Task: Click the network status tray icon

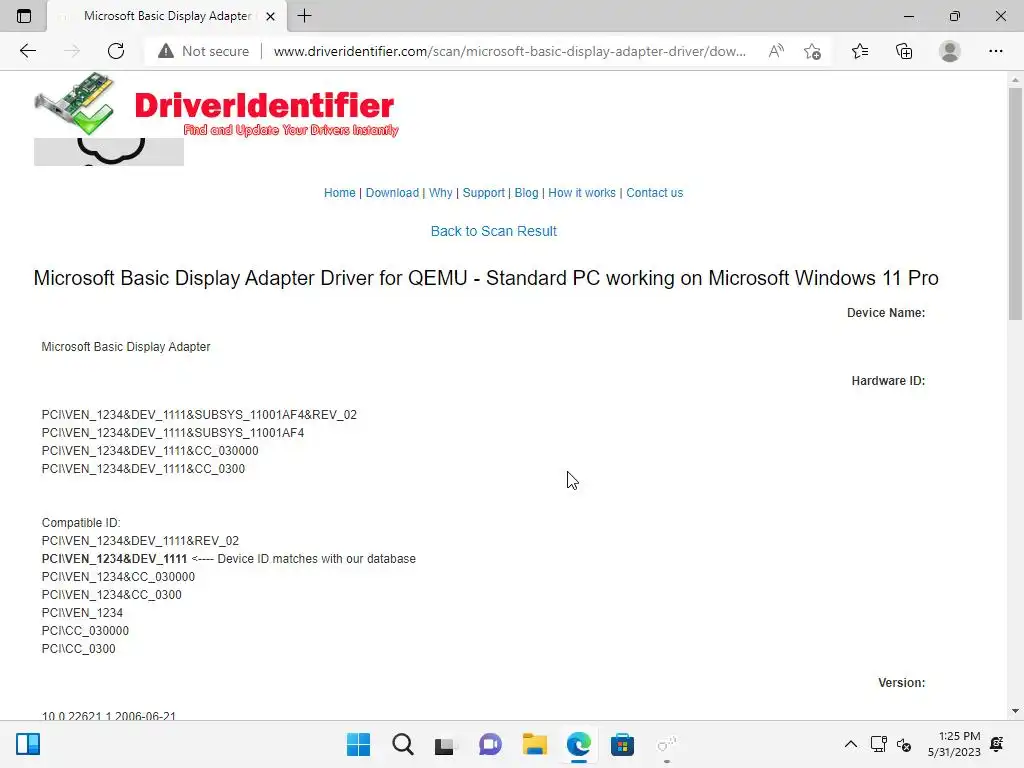Action: click(x=878, y=744)
